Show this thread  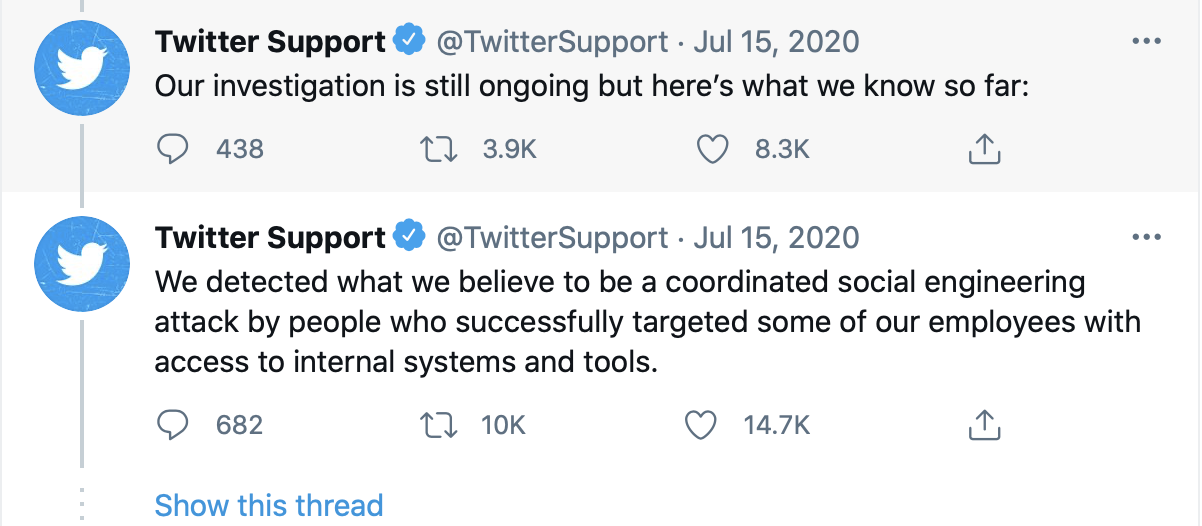tap(269, 505)
